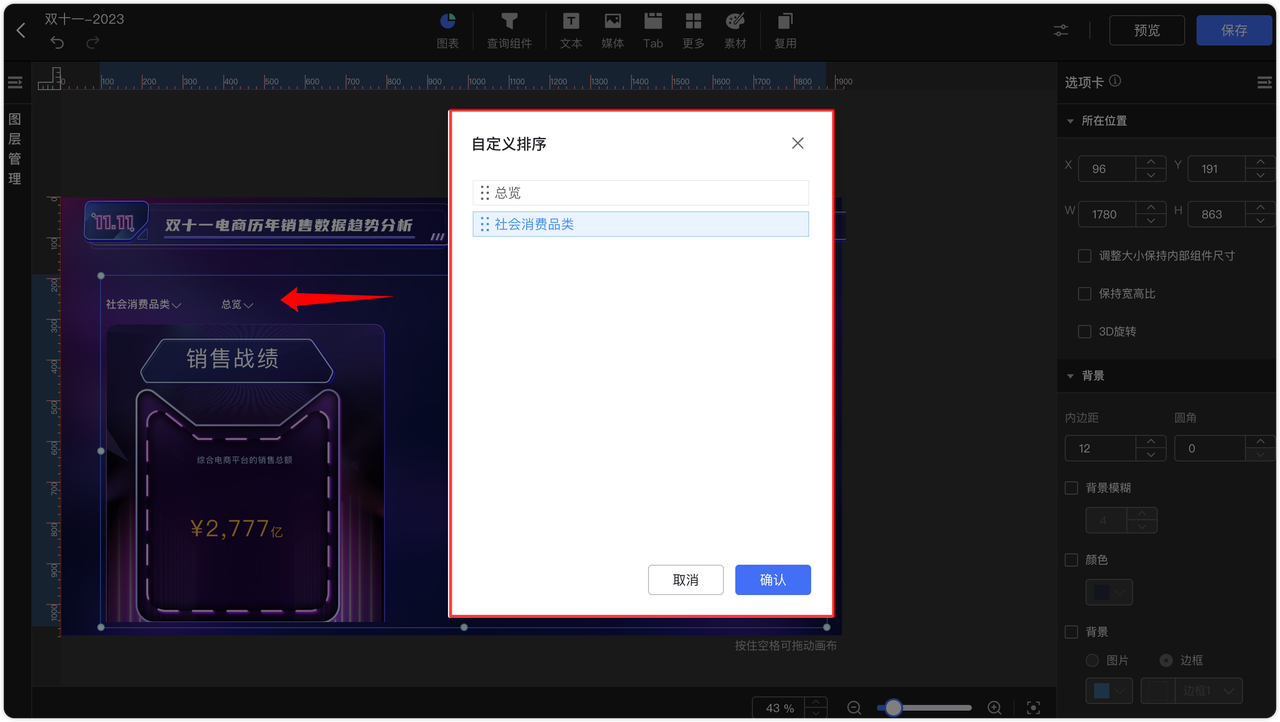Open the 边框1 border style dropdown

[1207, 690]
